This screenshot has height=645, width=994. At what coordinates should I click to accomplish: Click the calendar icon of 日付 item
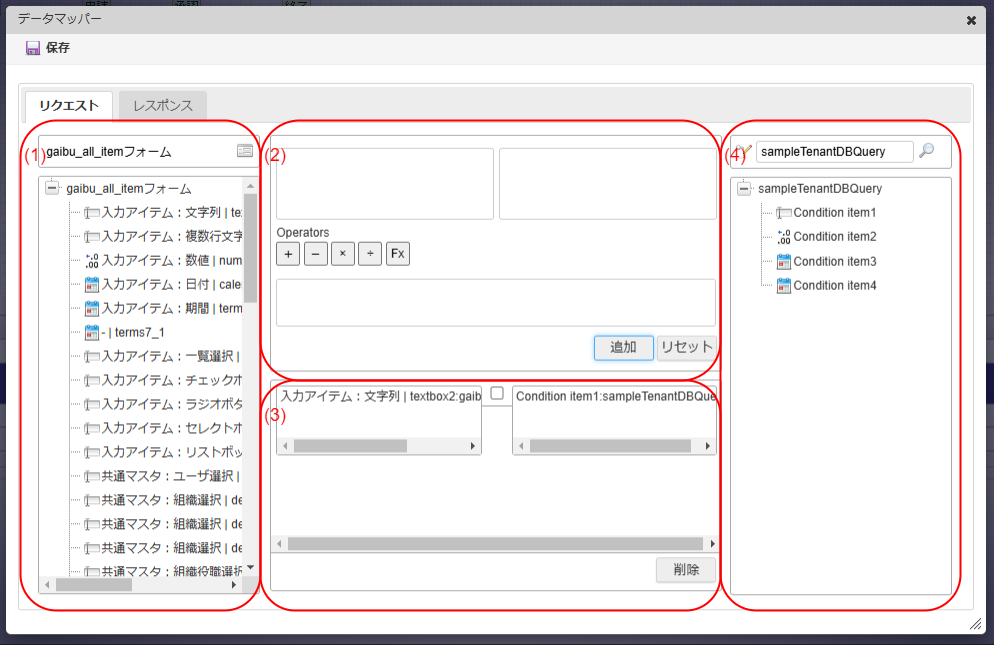(x=92, y=285)
